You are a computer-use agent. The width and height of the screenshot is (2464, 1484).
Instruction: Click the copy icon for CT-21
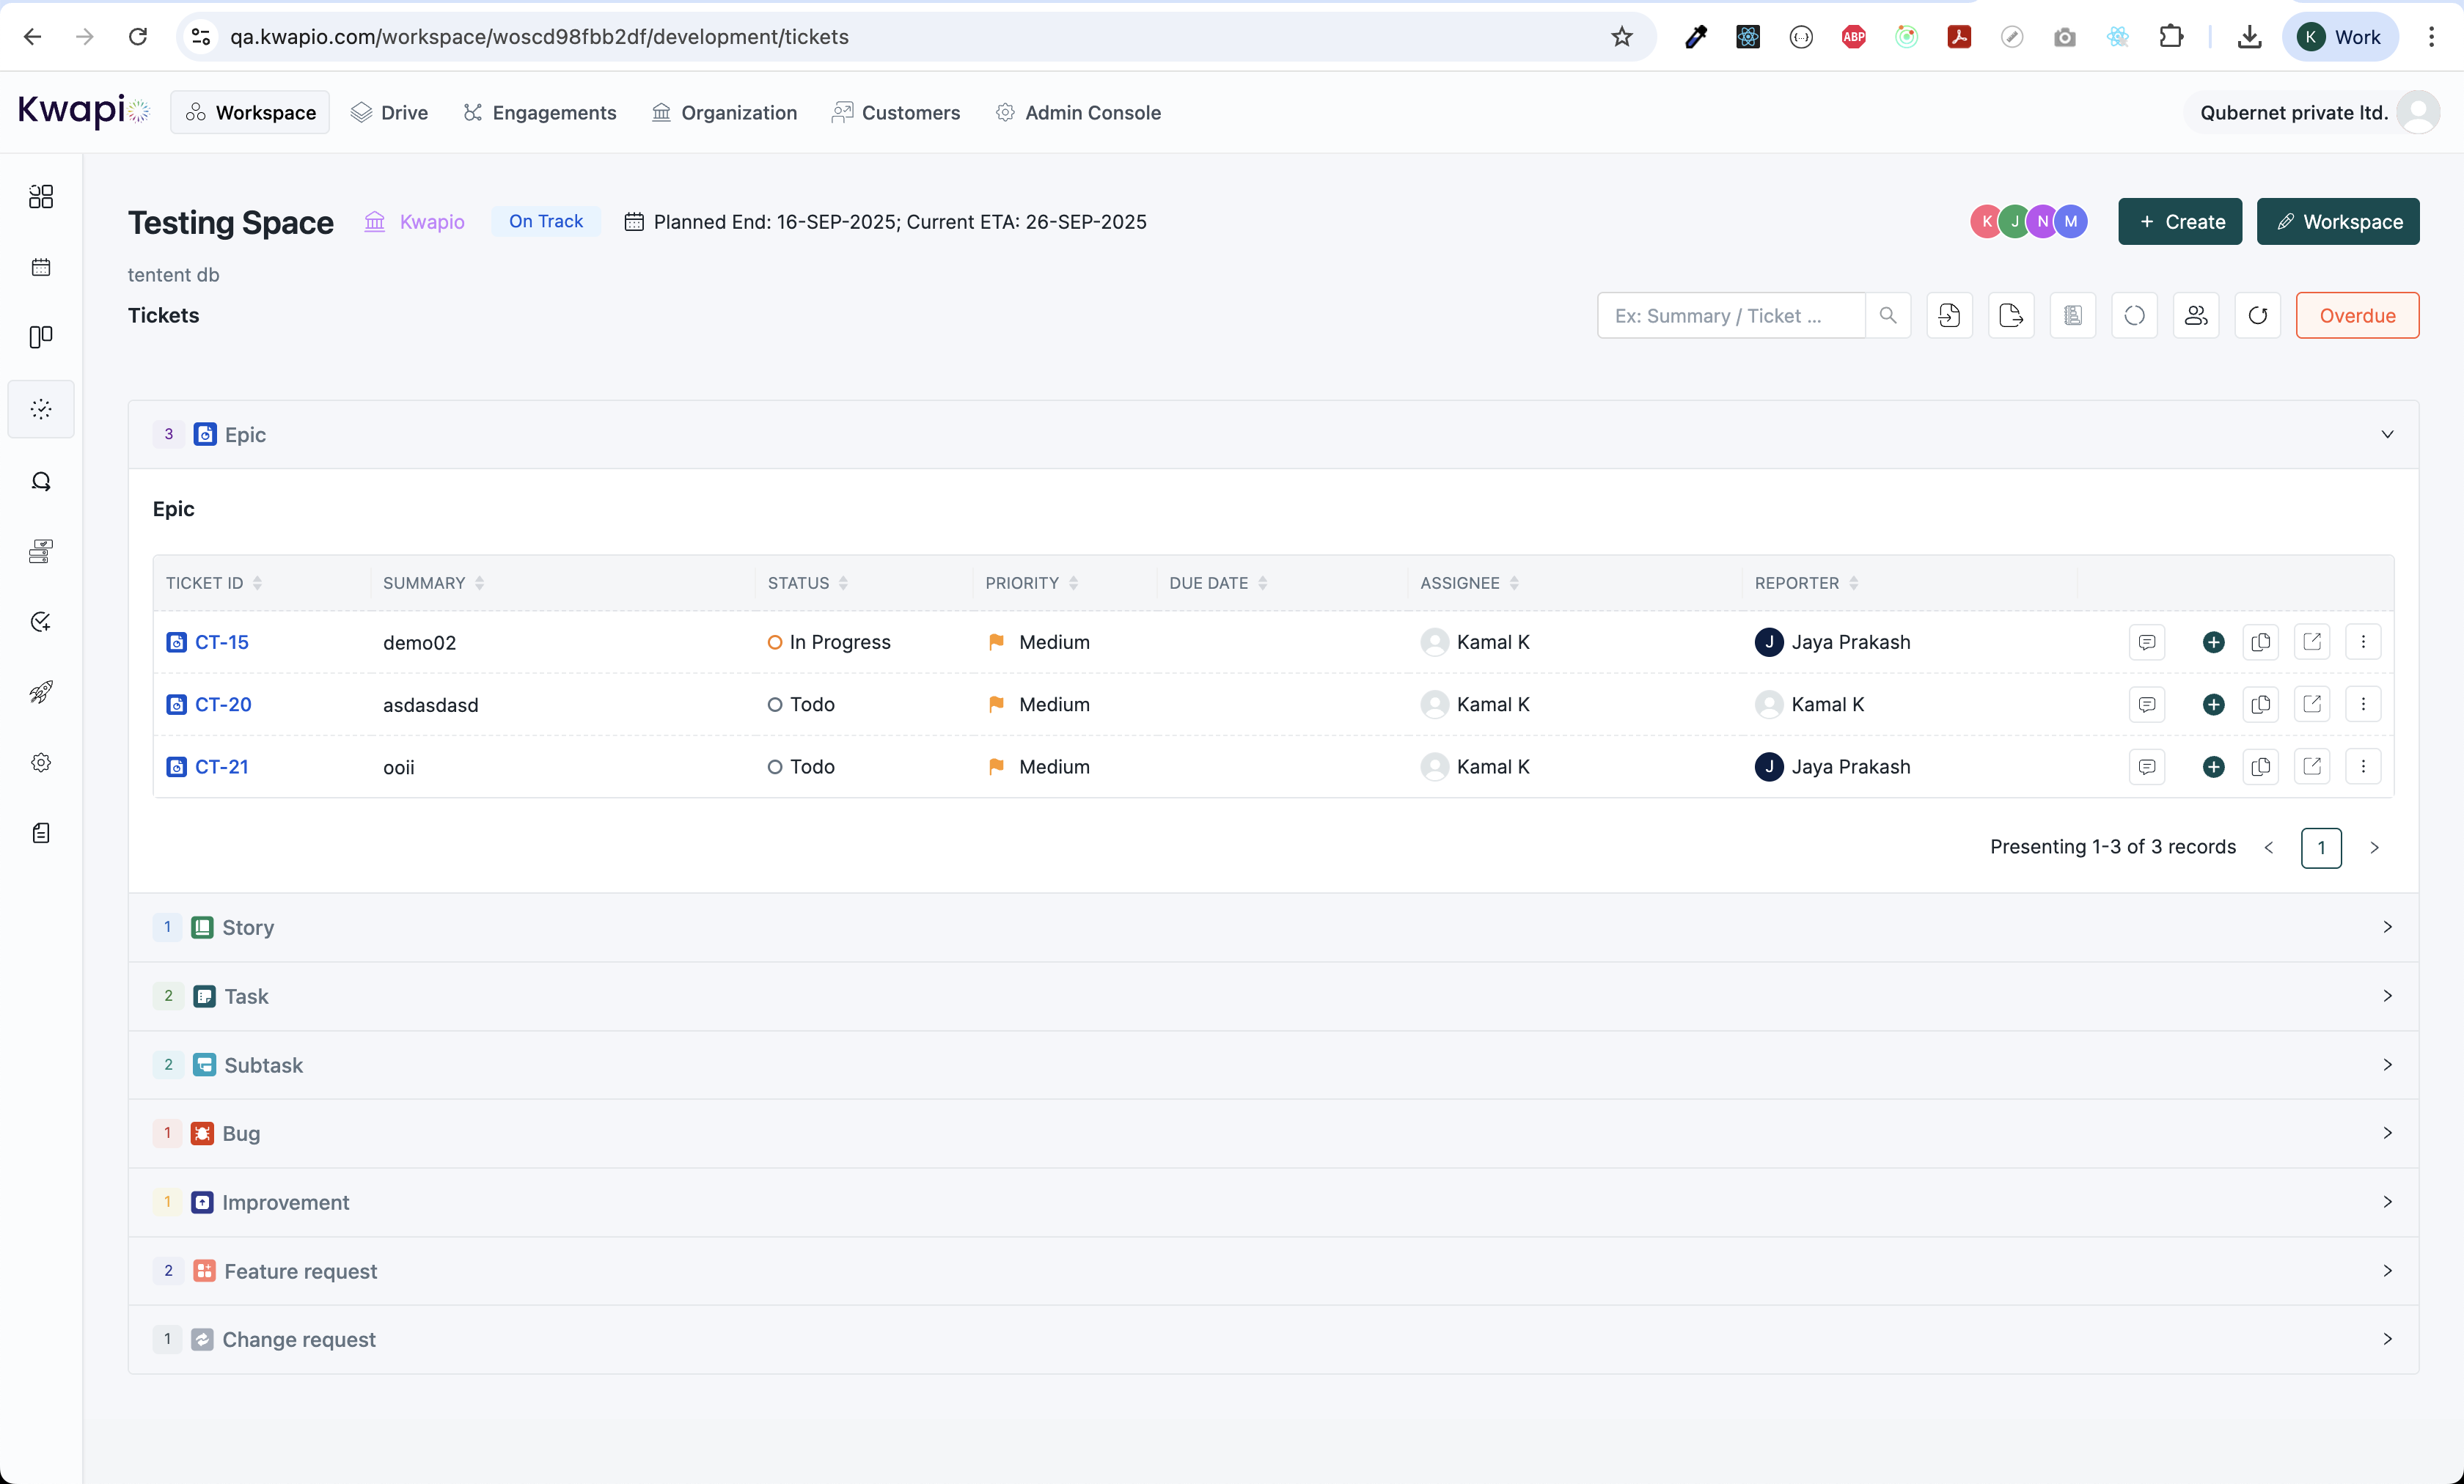tap(2260, 767)
